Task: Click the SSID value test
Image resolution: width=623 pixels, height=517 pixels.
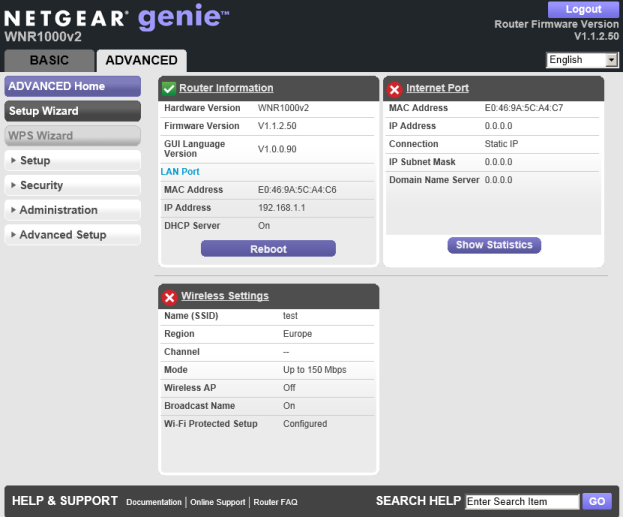Action: pyautogui.click(x=290, y=316)
